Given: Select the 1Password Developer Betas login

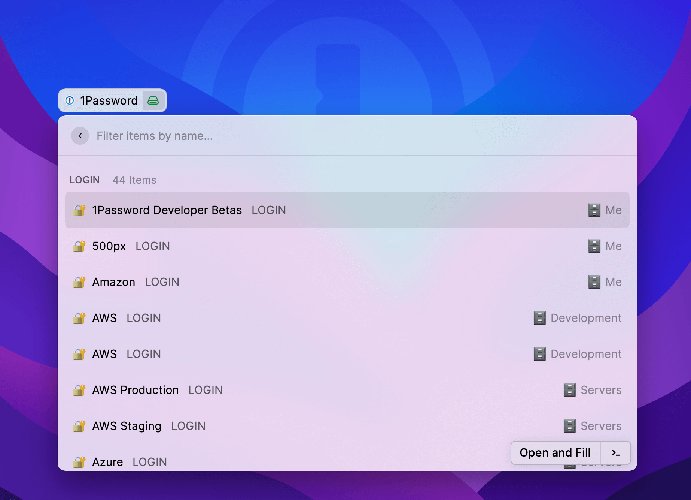Looking at the screenshot, I should pyautogui.click(x=347, y=210).
